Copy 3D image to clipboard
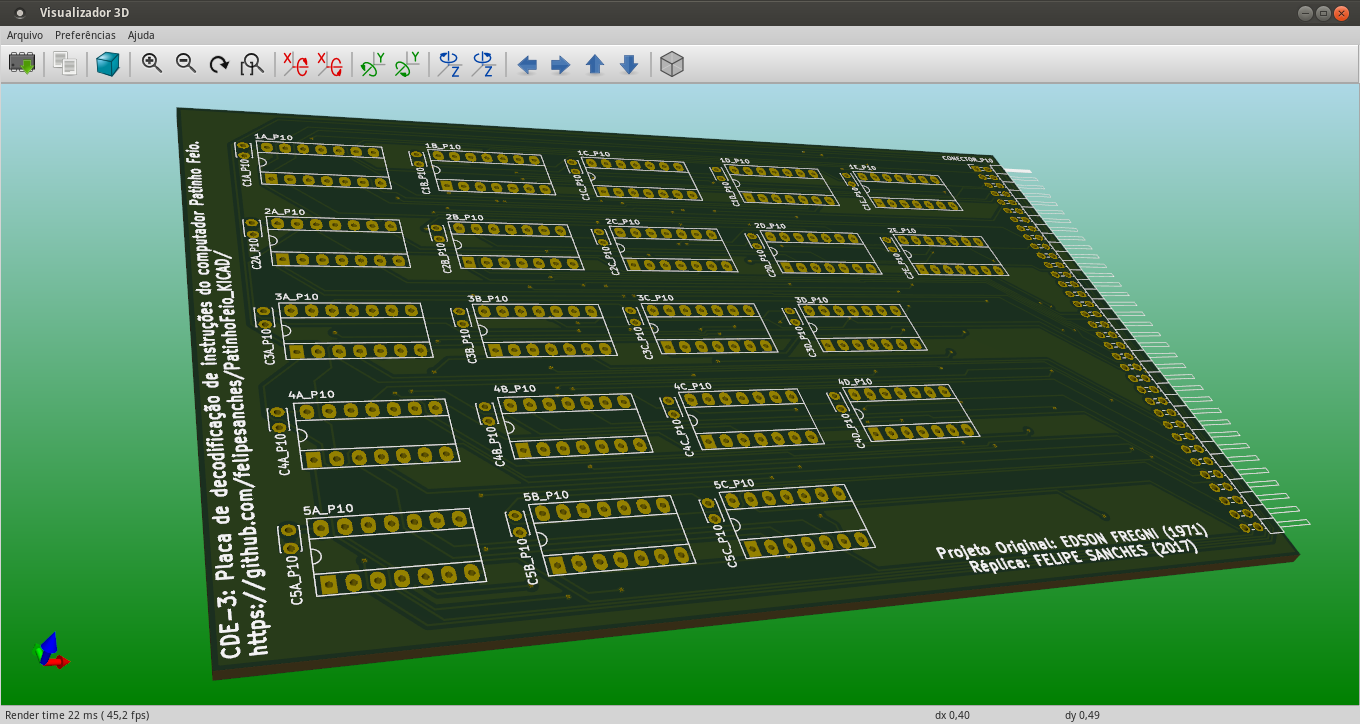1360x724 pixels. (x=65, y=64)
